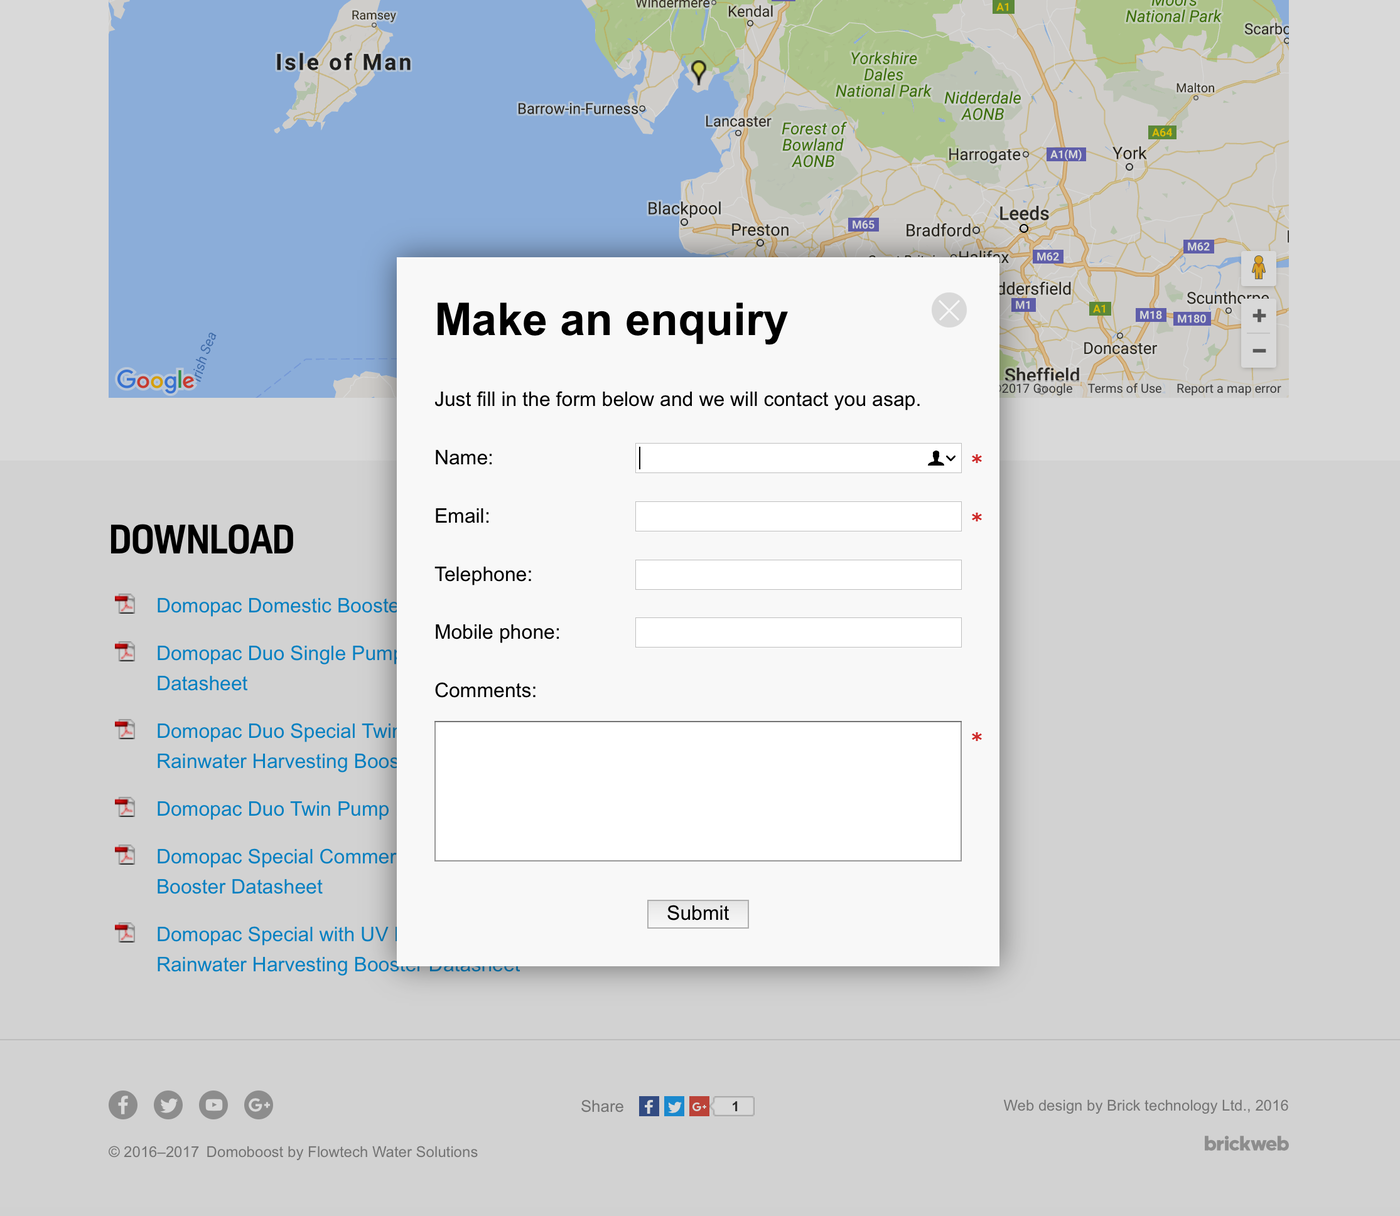Close the Make an enquiry dialog

pos(948,310)
